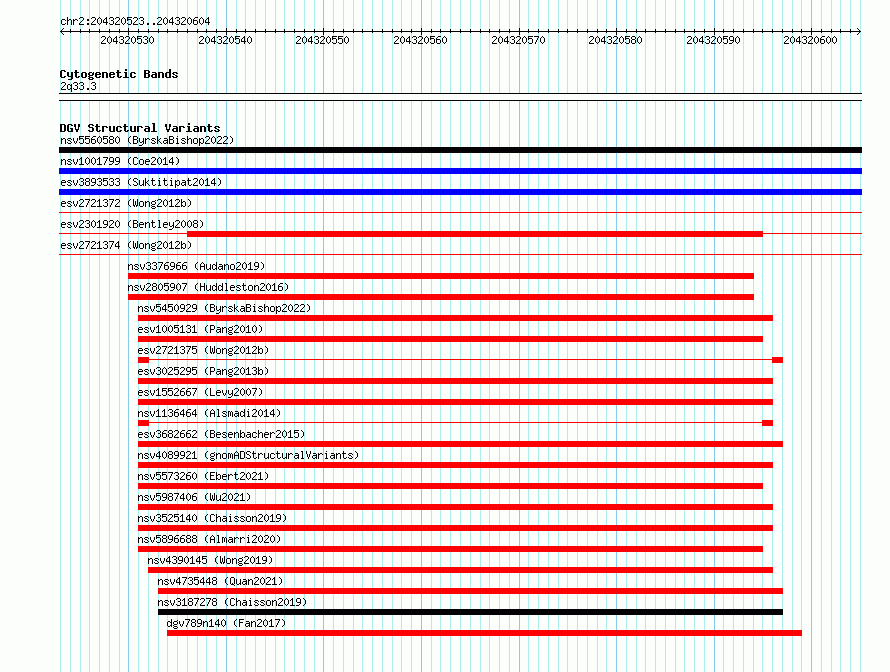Open variant esv1552667 (Levy2007) label
This screenshot has width=890, height=672.
pos(200,392)
